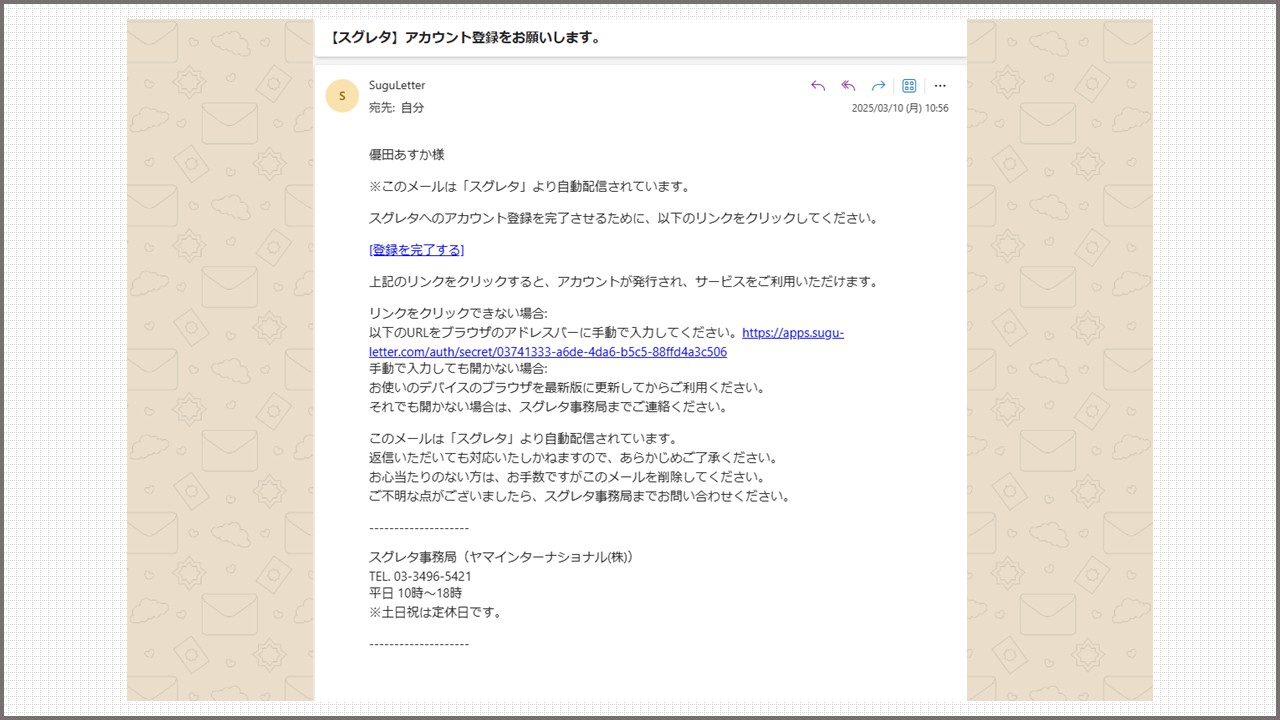
Task: Click the Forward arrow icon
Action: pyautogui.click(x=878, y=86)
